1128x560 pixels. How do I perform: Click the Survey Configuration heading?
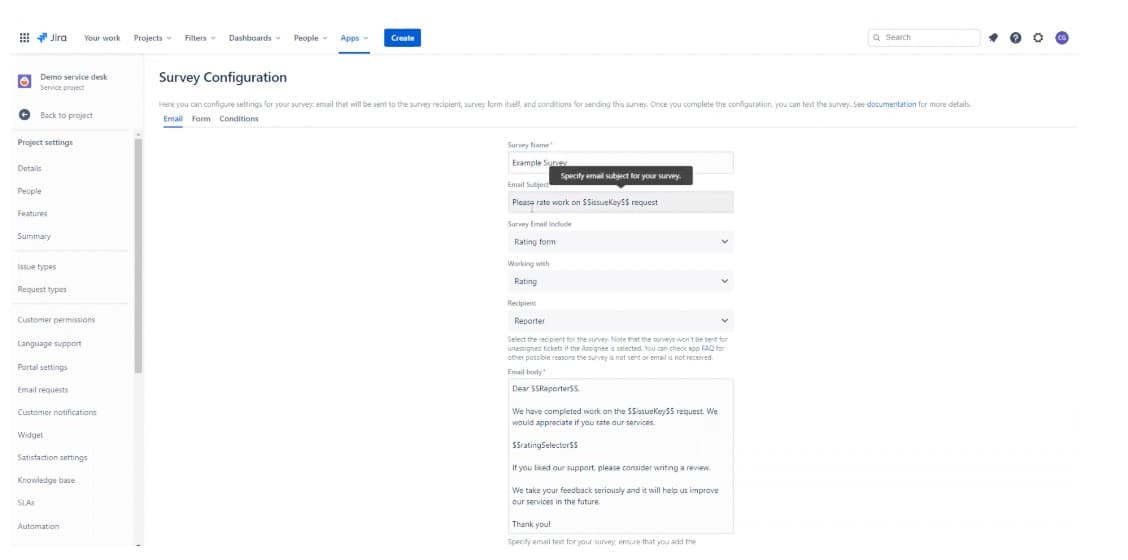[x=223, y=78]
